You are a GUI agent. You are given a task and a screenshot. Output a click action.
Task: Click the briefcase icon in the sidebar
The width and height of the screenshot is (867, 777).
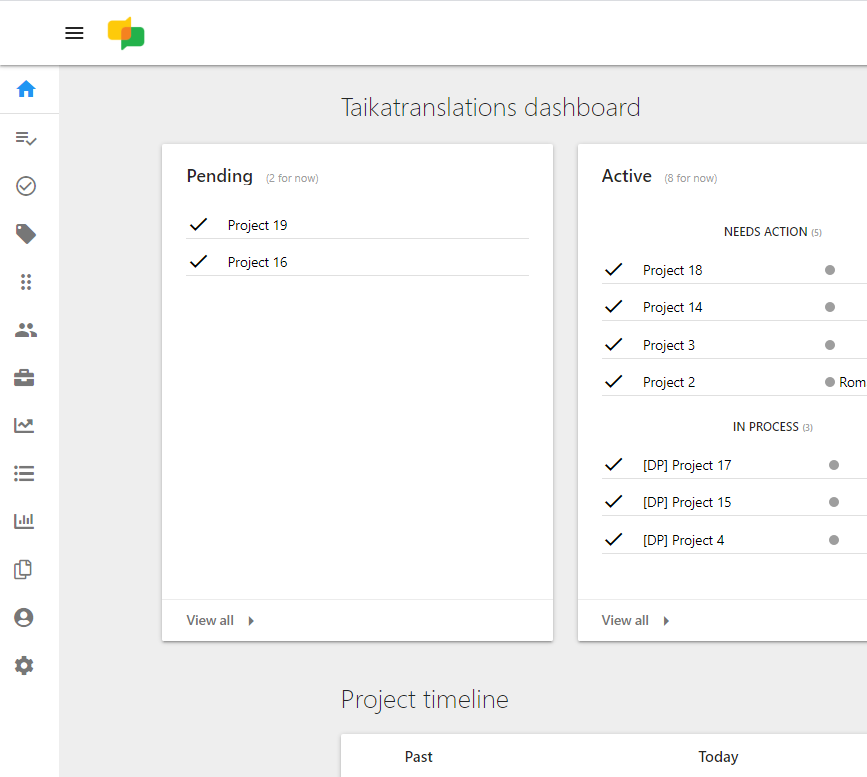[x=25, y=377]
